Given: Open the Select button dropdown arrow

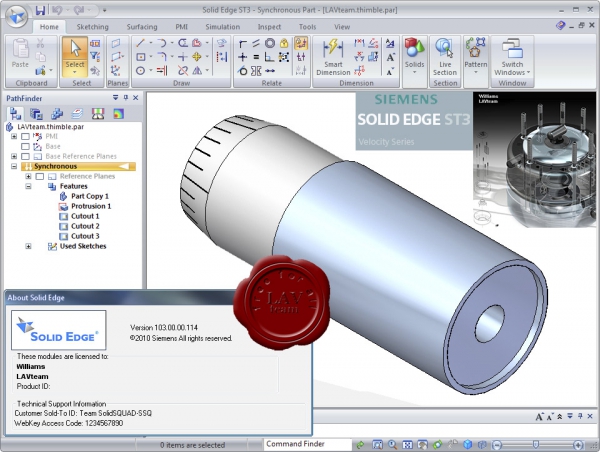Looking at the screenshot, I should [x=75, y=72].
